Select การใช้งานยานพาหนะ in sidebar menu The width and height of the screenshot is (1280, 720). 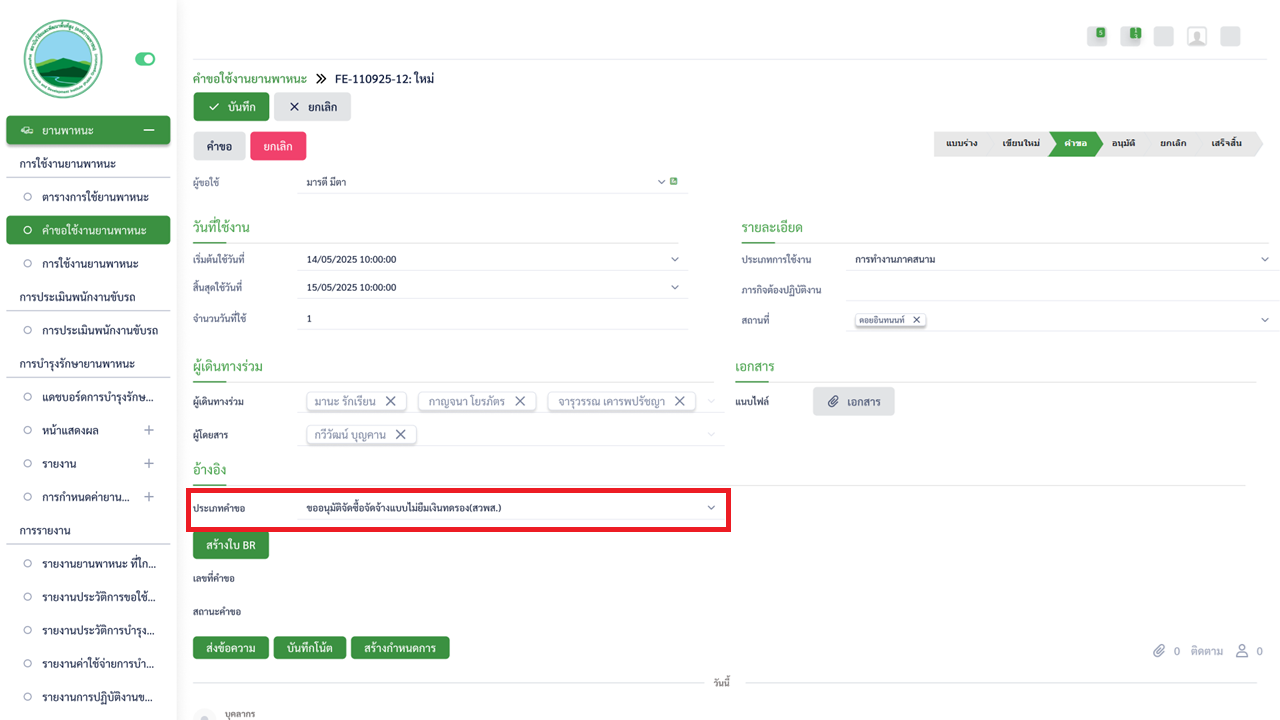(x=90, y=263)
